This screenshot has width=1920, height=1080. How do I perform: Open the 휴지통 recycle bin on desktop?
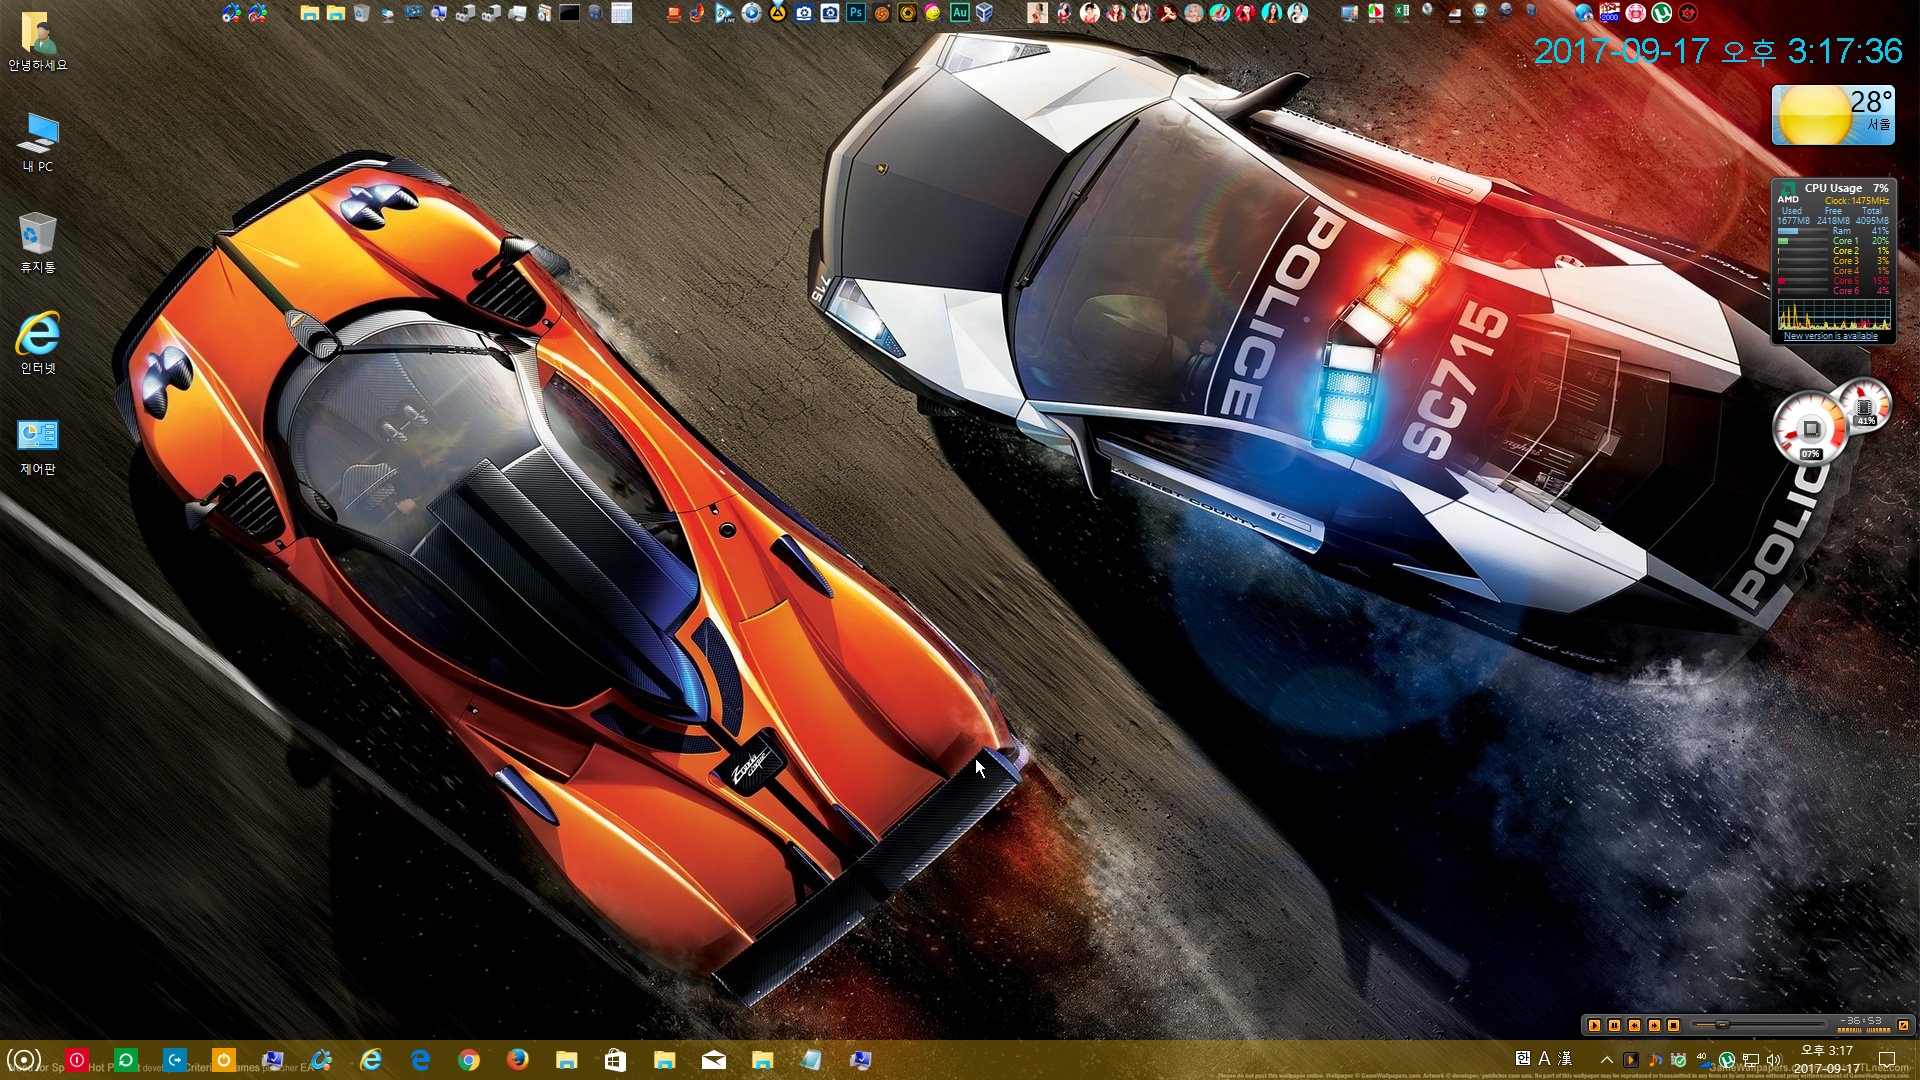(38, 242)
